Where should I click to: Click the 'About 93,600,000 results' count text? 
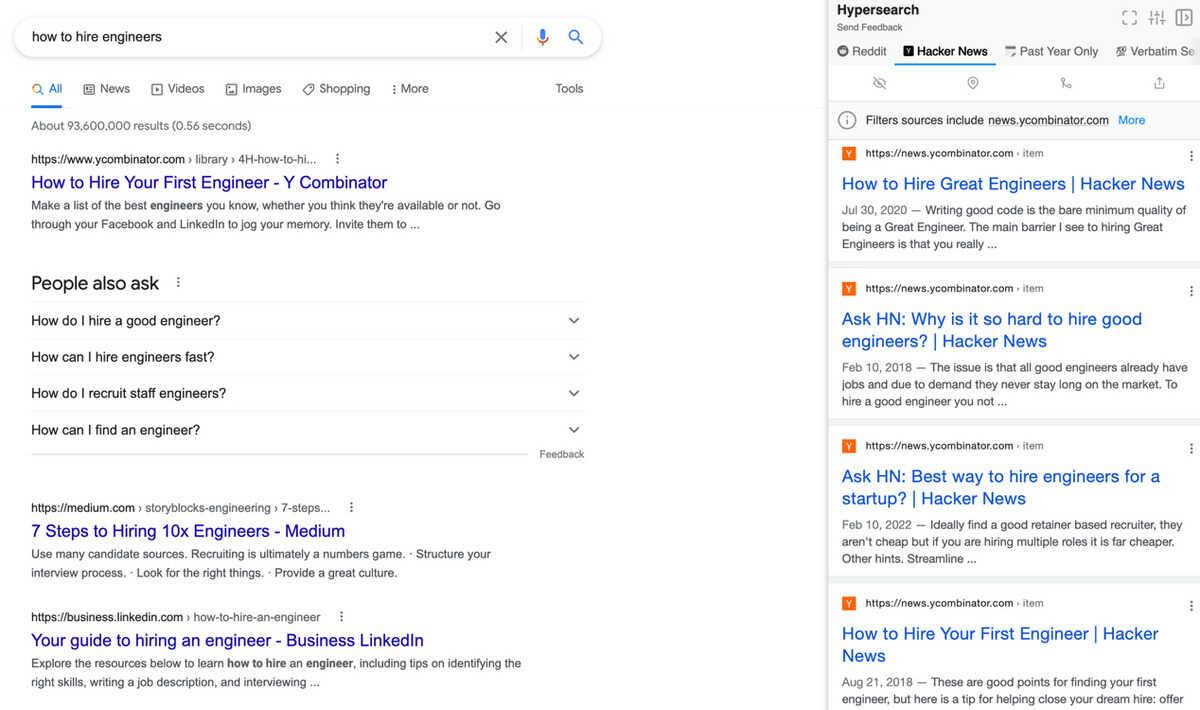point(141,126)
